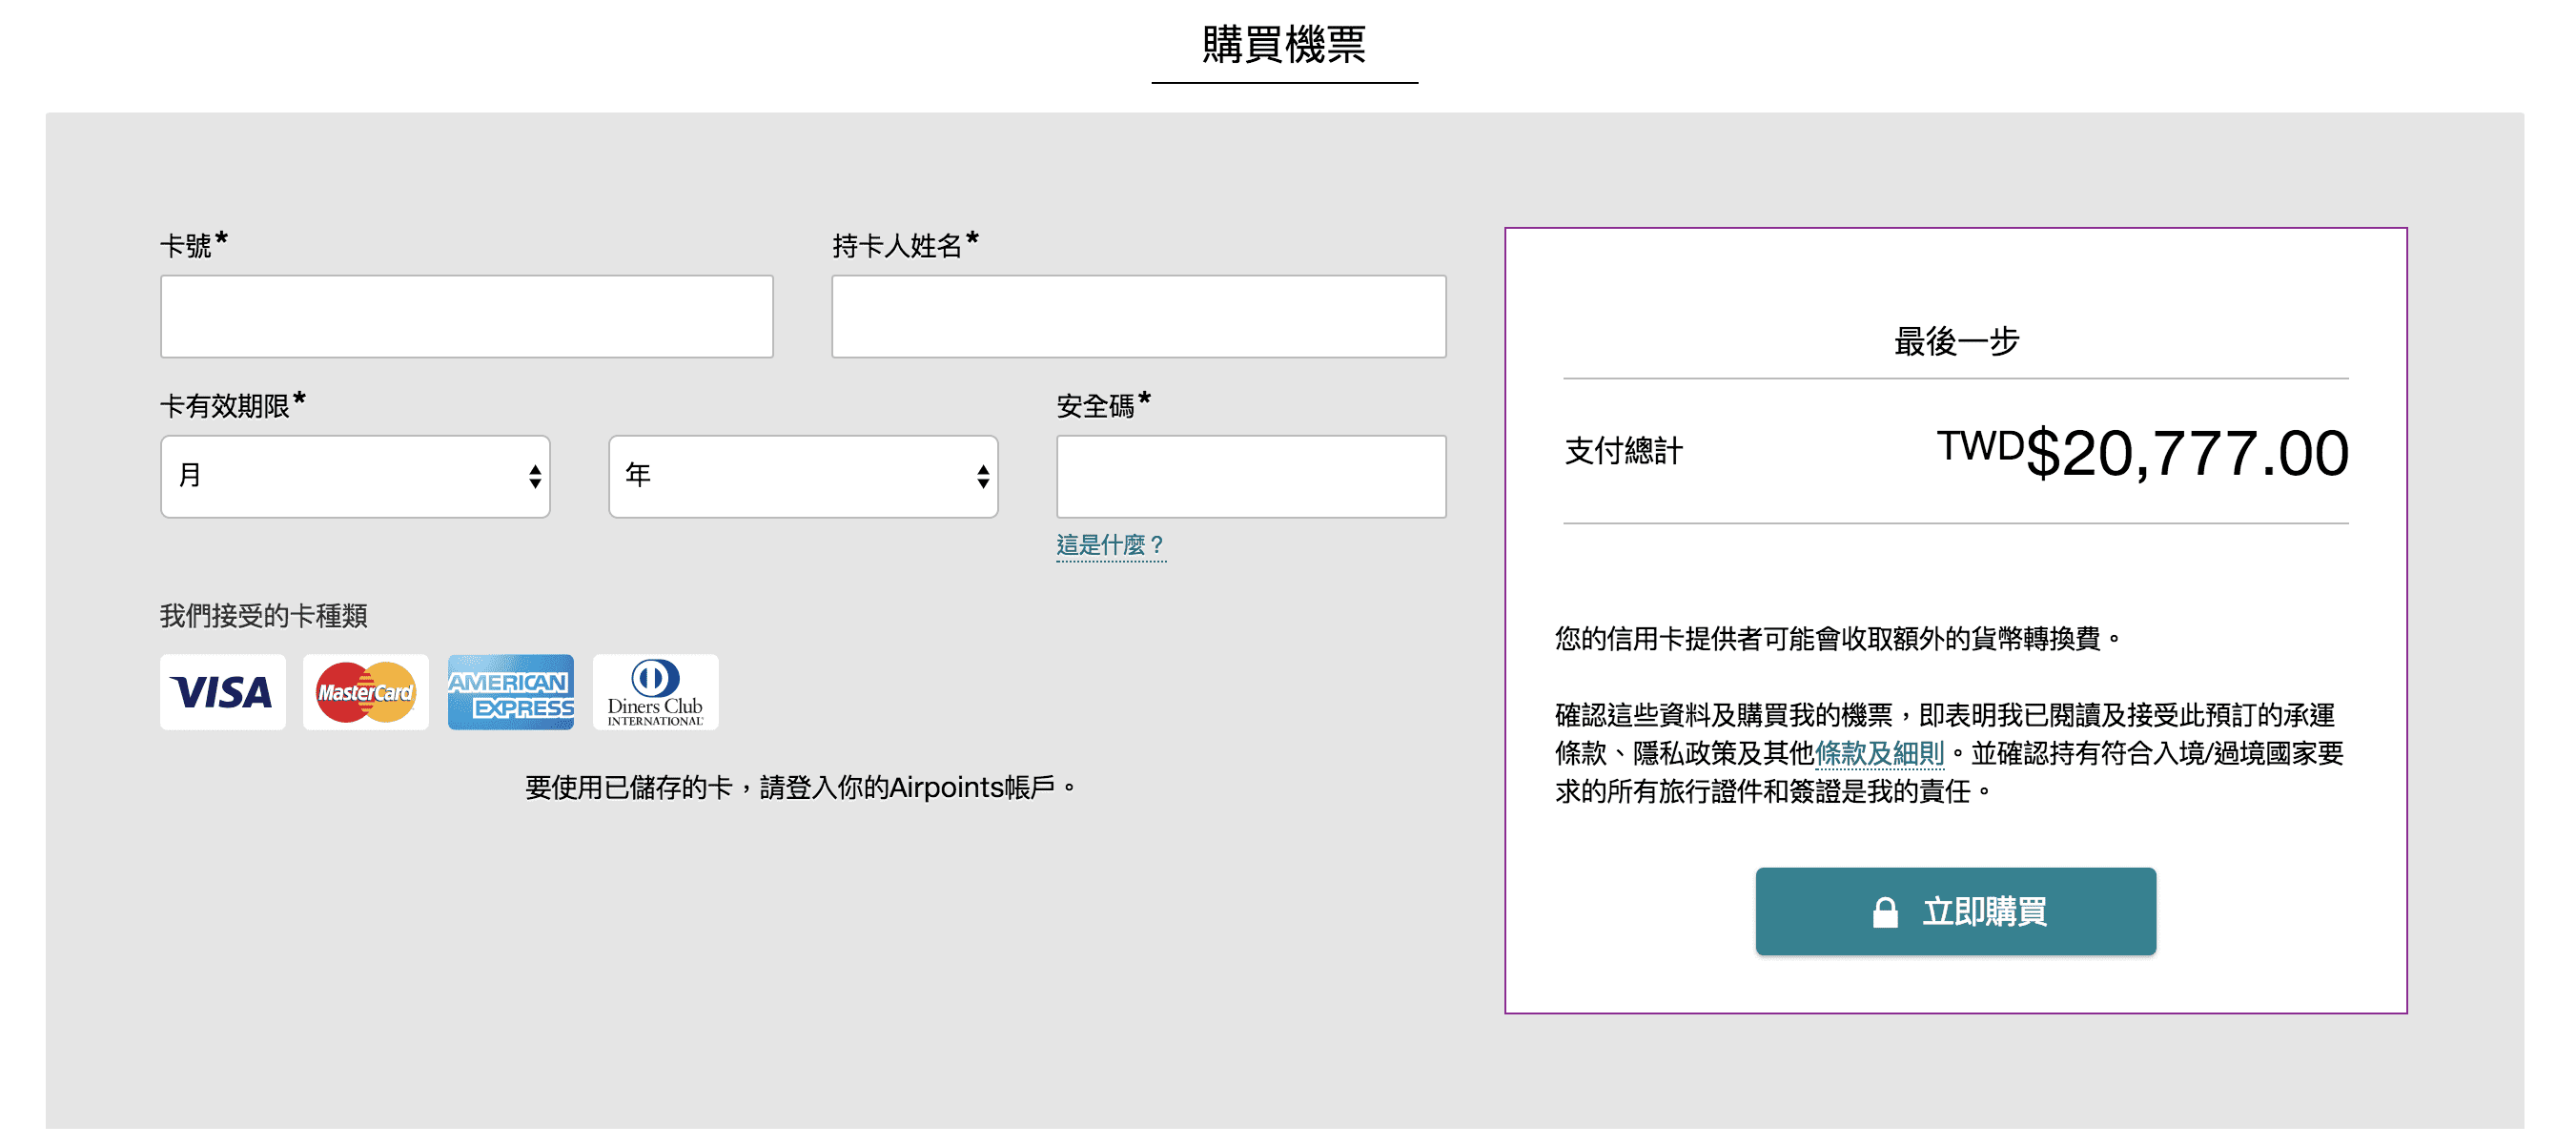Click the security code question icon

(1111, 543)
